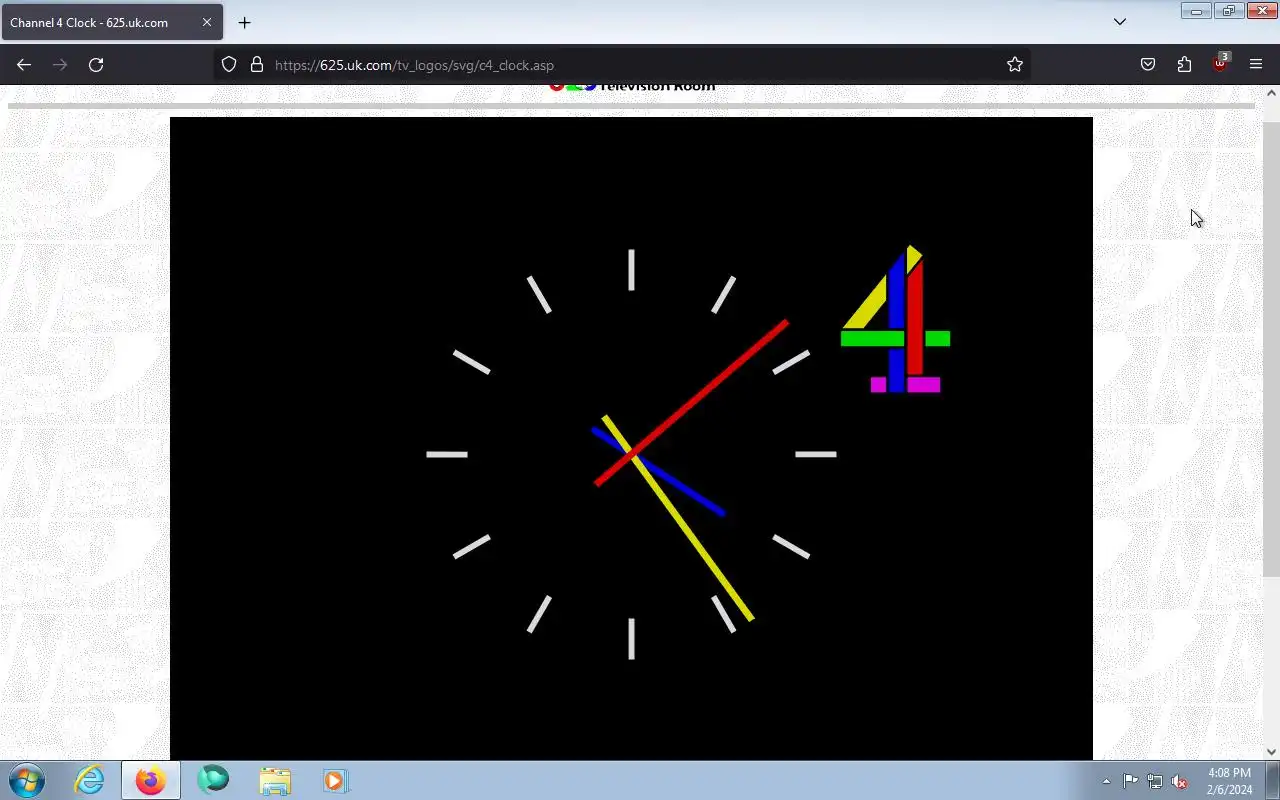Open the extensions puzzle icon
The image size is (1280, 800).
(x=1184, y=65)
